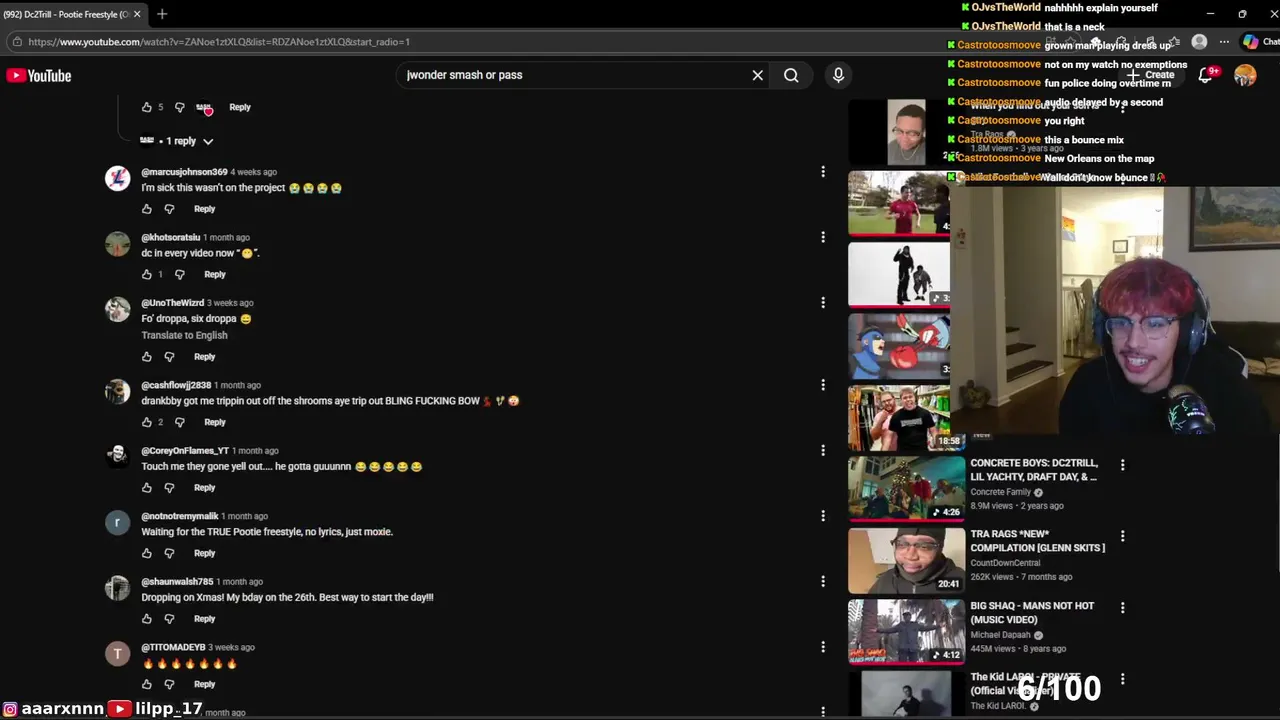This screenshot has height=720, width=1280.
Task: Open @shaunwalsh785's profile avatar
Action: pyautogui.click(x=118, y=588)
